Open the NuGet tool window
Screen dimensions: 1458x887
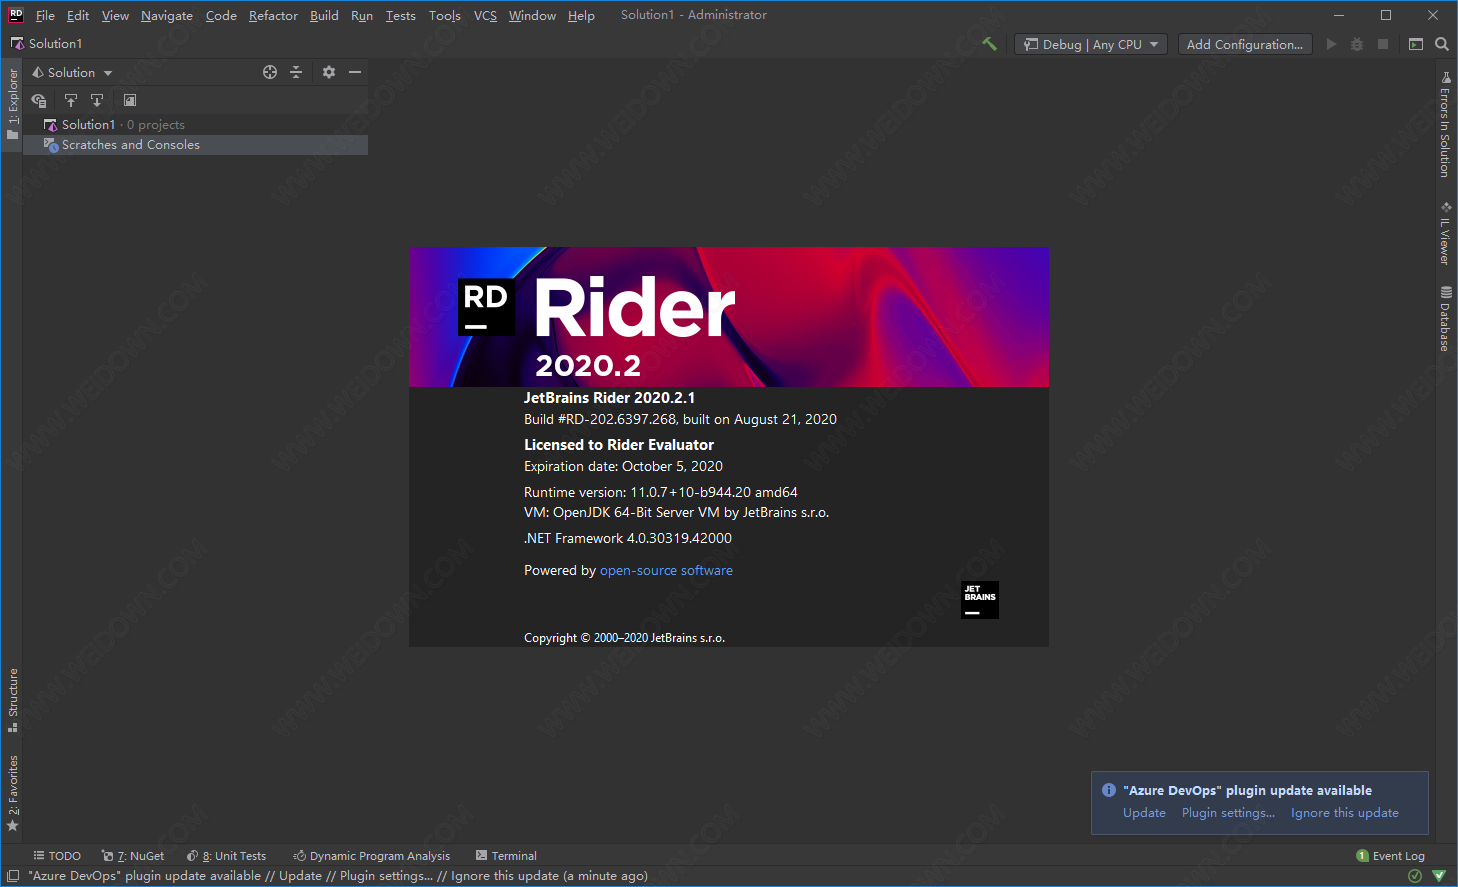(x=133, y=856)
